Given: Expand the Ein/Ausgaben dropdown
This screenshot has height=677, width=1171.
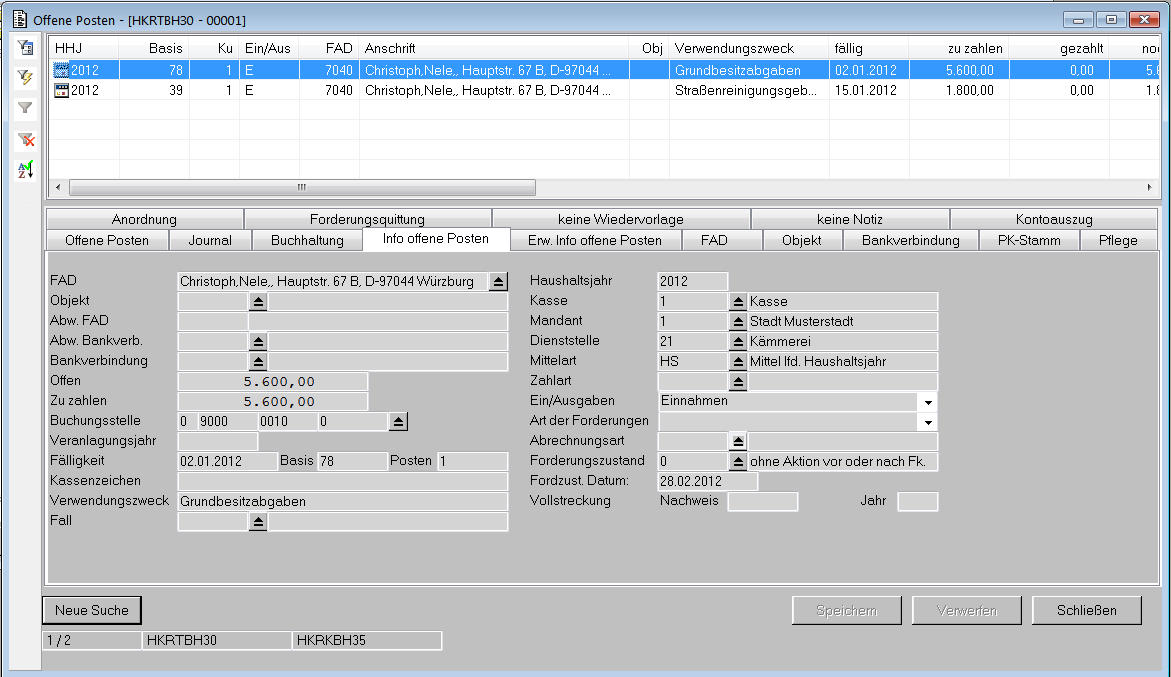Looking at the screenshot, I should click(x=928, y=402).
